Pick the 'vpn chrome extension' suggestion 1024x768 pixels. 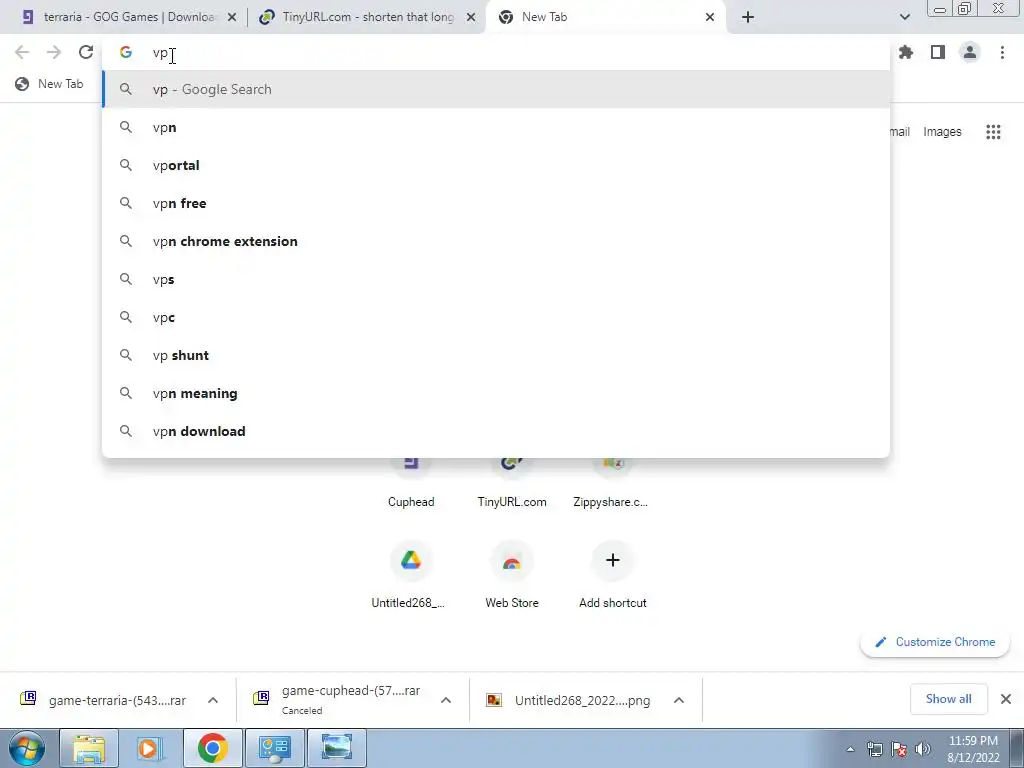496,241
